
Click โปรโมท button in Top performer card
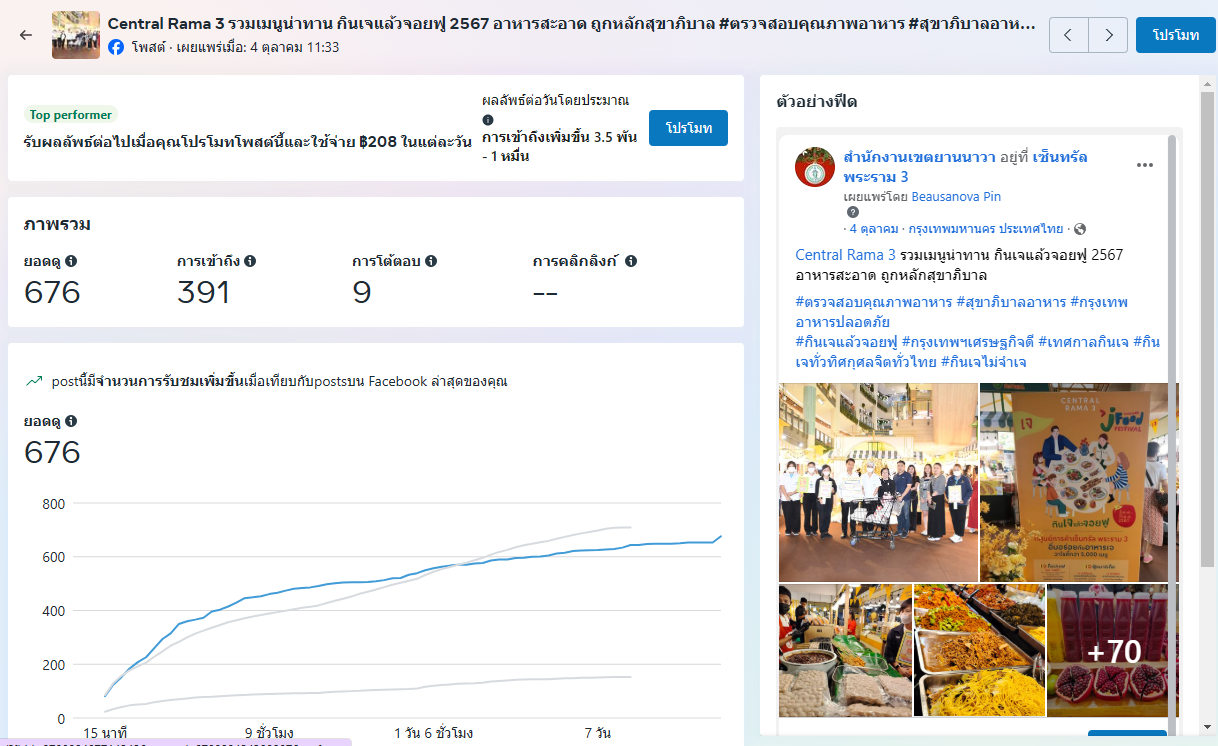(x=688, y=129)
